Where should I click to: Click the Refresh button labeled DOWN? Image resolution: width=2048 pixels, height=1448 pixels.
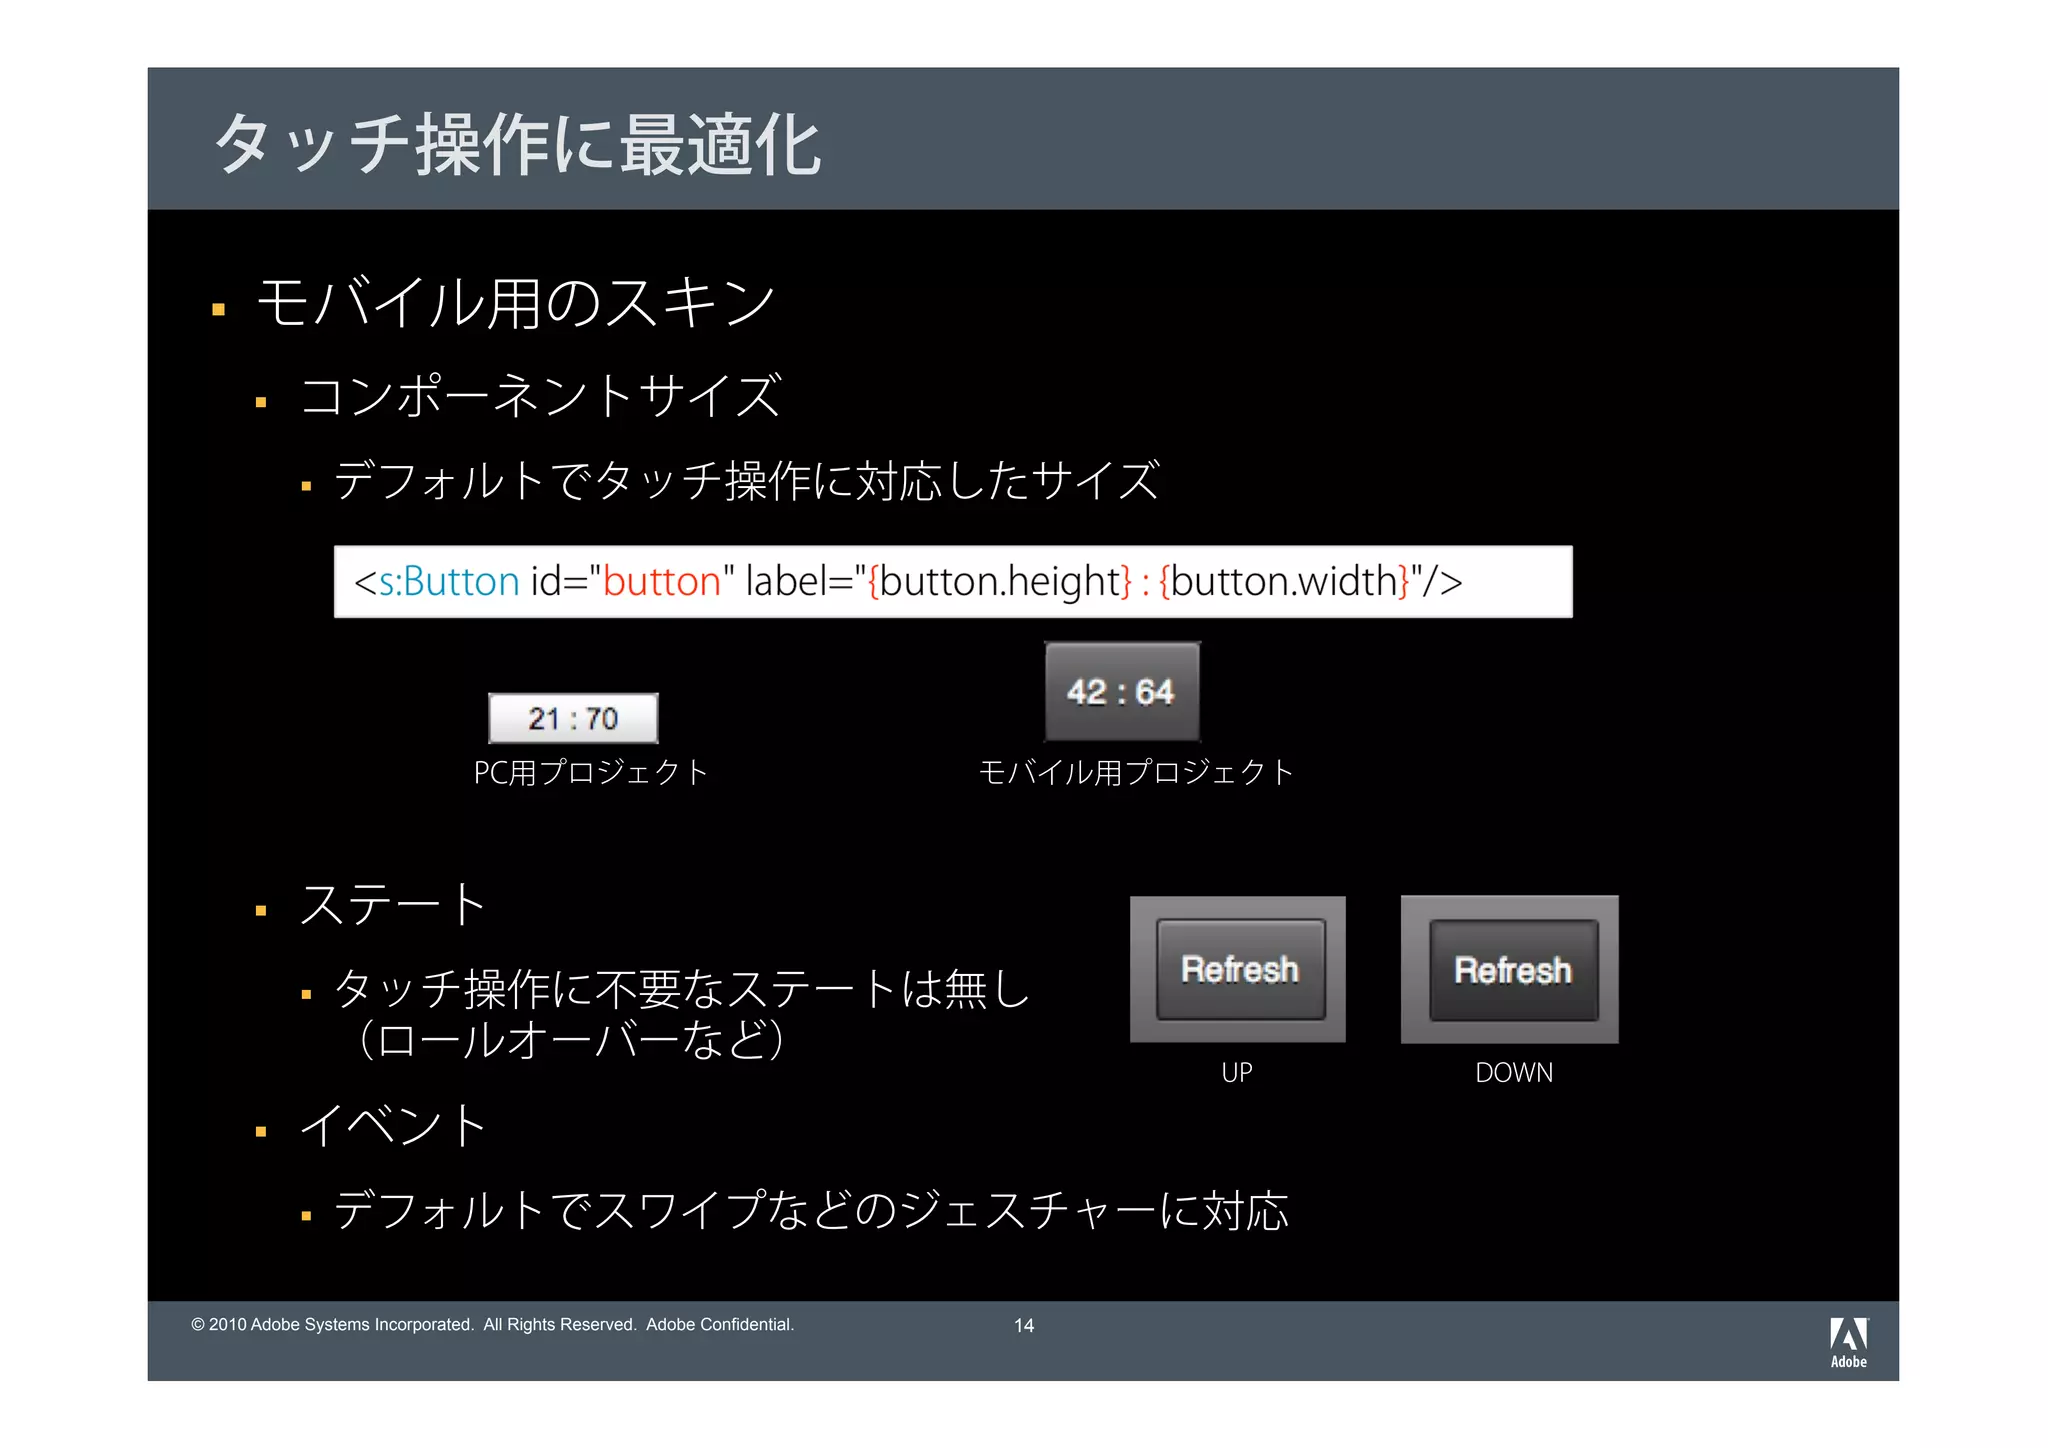tap(1512, 970)
